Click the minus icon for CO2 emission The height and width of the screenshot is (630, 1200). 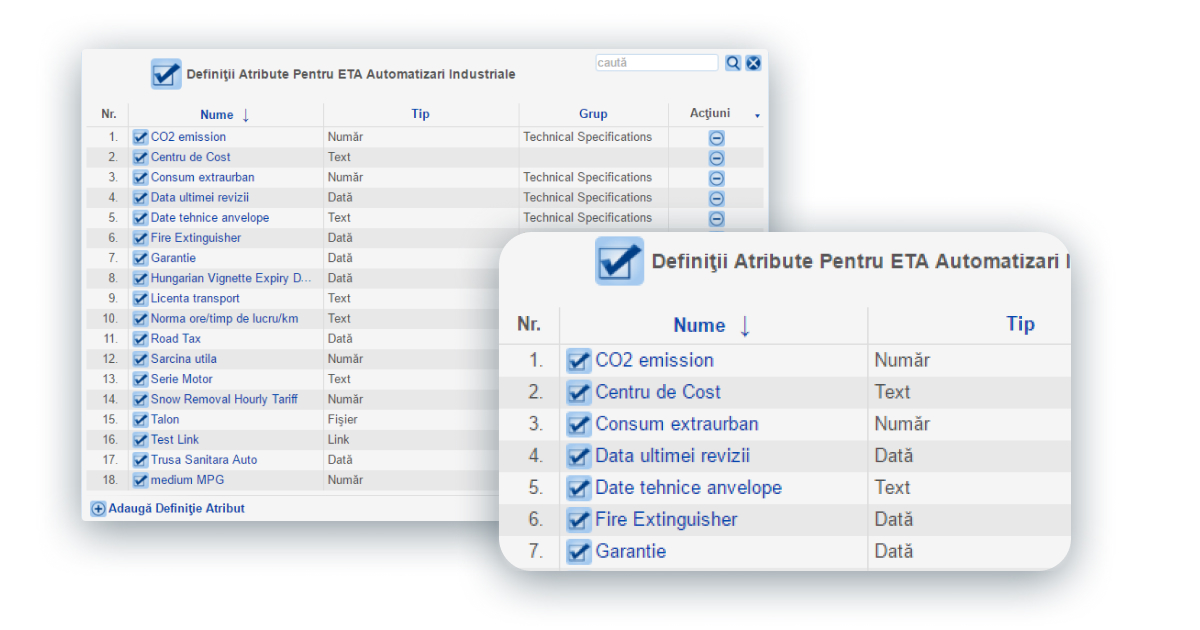(716, 138)
